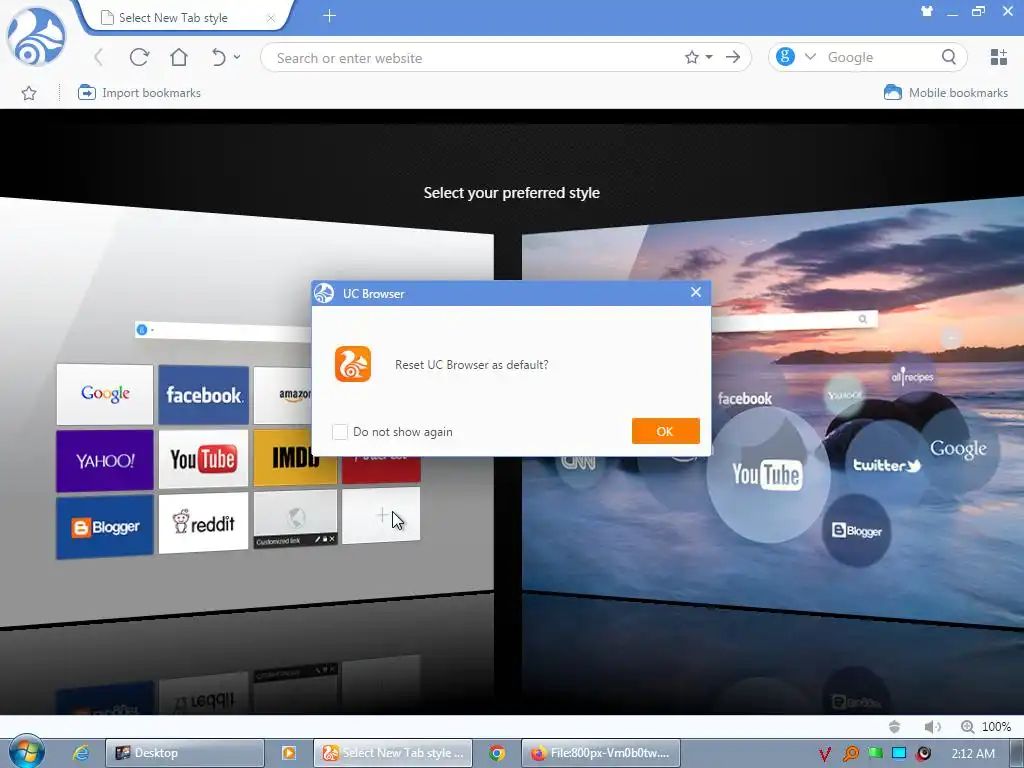Focus the Google search box
Viewport: 1024px width, 768px height.
882,57
